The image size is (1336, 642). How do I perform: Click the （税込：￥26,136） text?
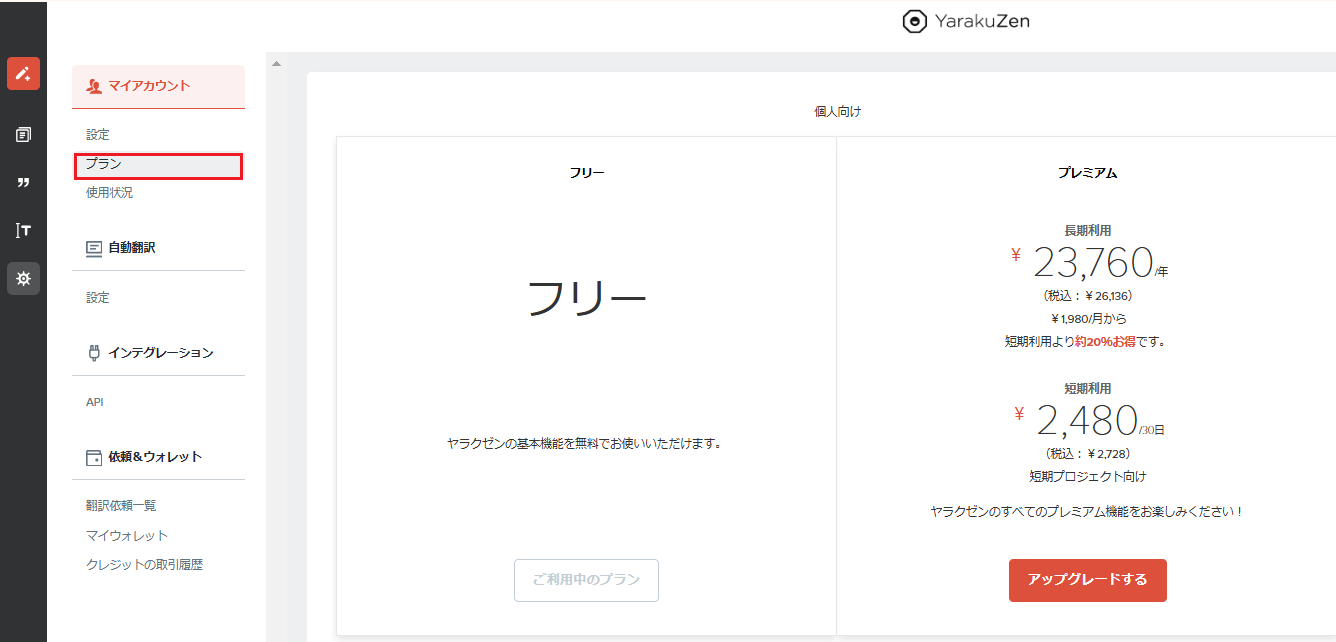[x=1087, y=296]
